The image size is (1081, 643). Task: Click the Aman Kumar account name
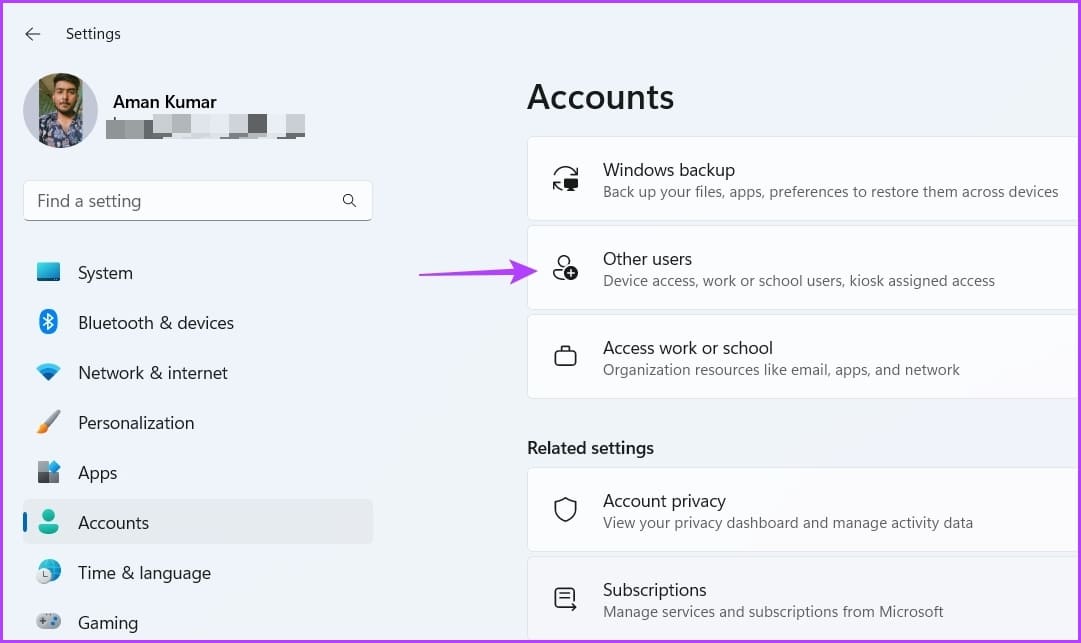click(165, 102)
